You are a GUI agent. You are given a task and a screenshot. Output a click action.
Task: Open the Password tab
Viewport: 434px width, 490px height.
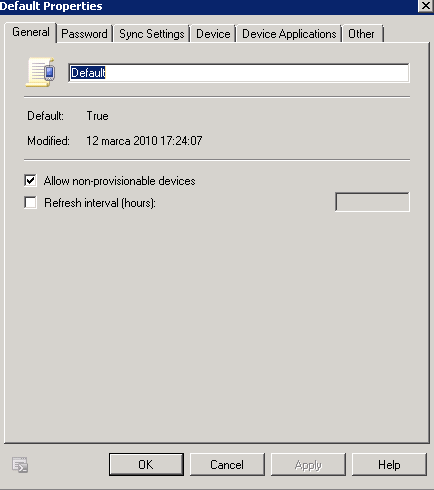(84, 34)
